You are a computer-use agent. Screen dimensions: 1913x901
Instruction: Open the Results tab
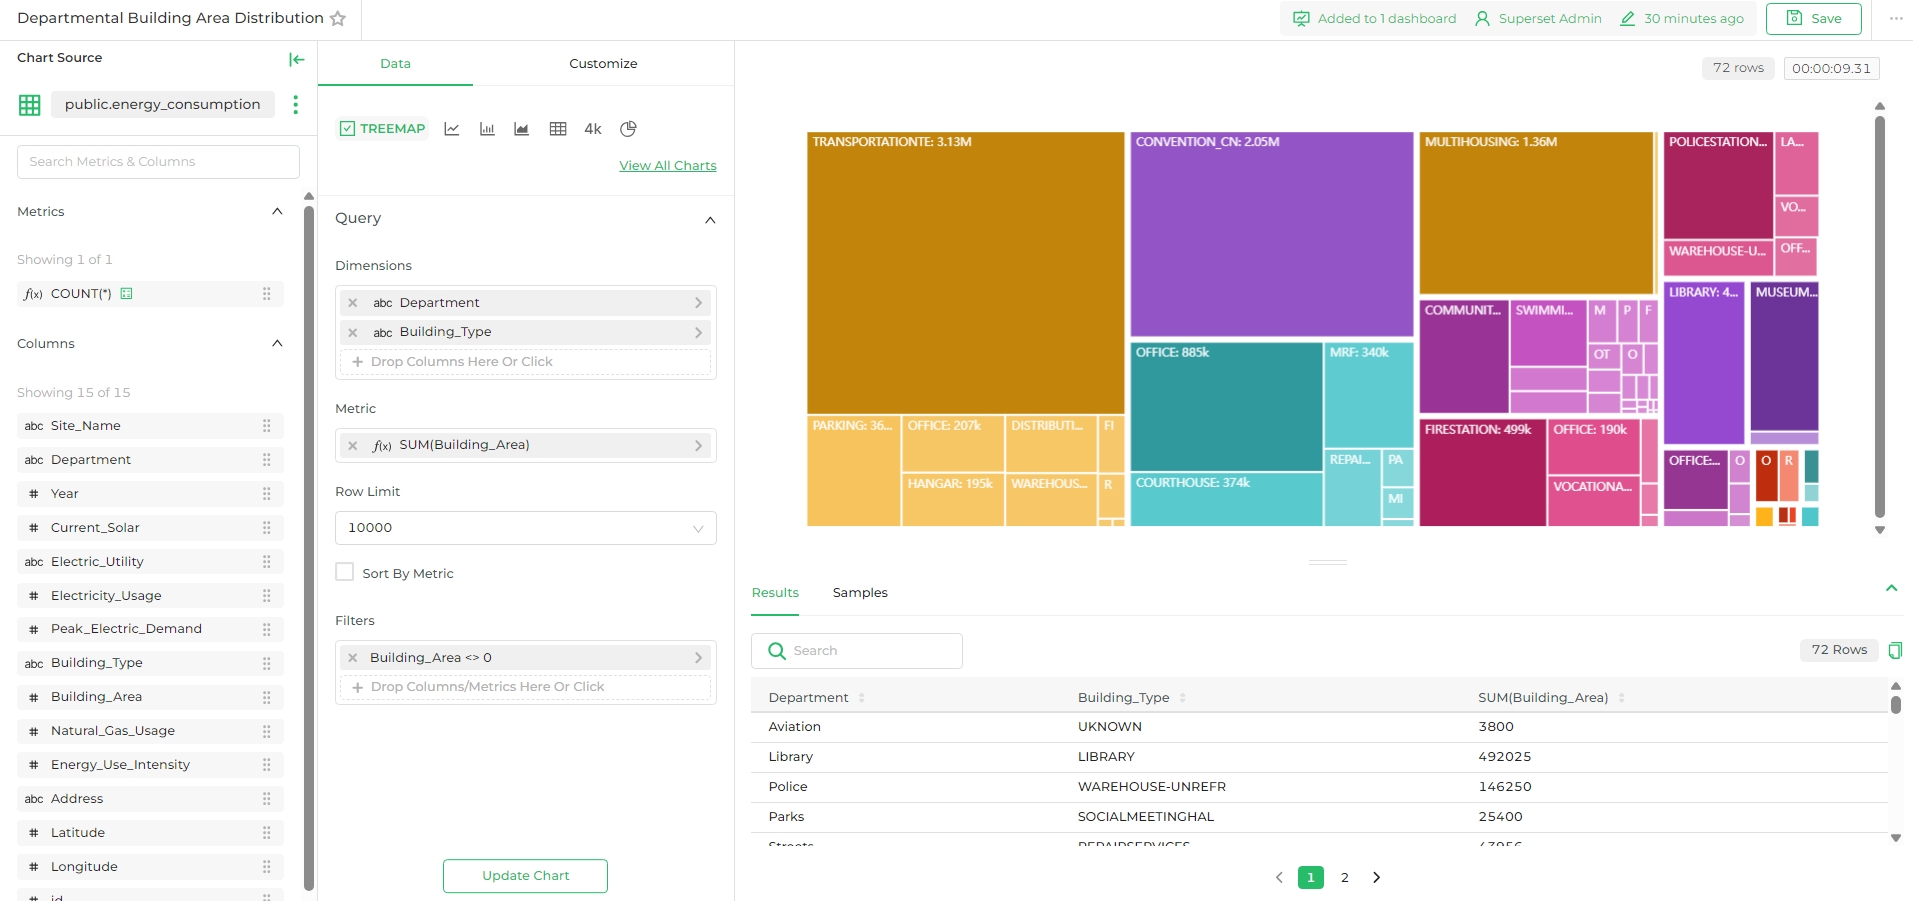point(775,593)
